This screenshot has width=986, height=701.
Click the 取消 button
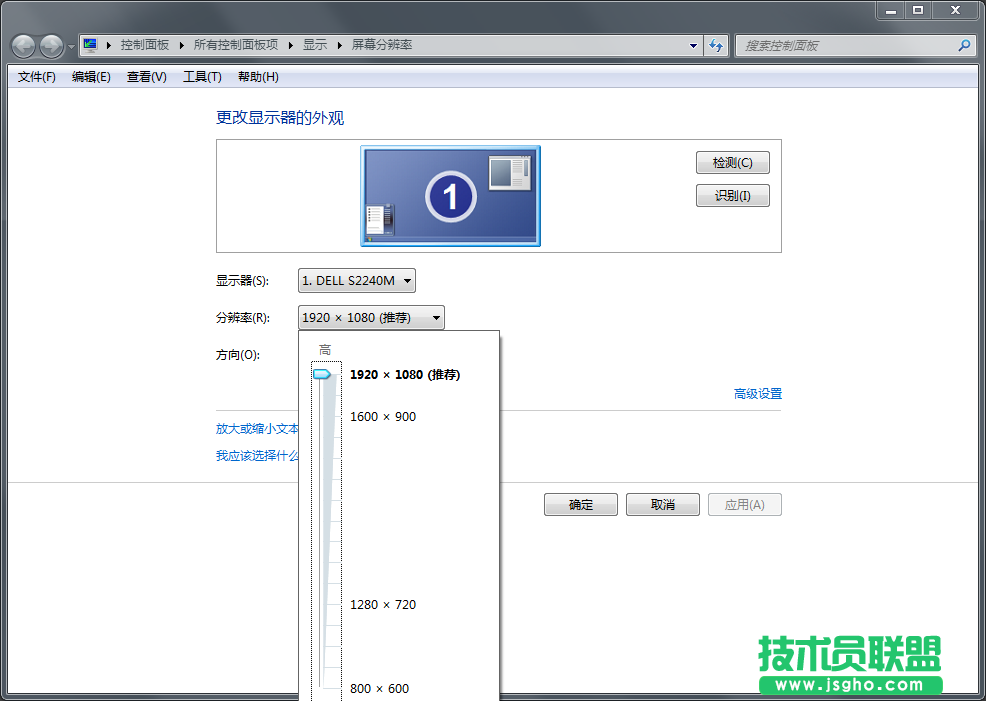662,504
